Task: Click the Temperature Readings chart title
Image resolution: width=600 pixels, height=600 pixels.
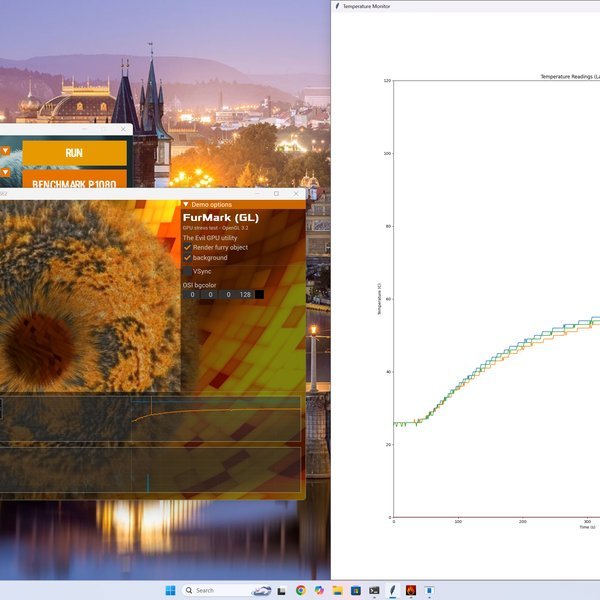Action: point(570,77)
